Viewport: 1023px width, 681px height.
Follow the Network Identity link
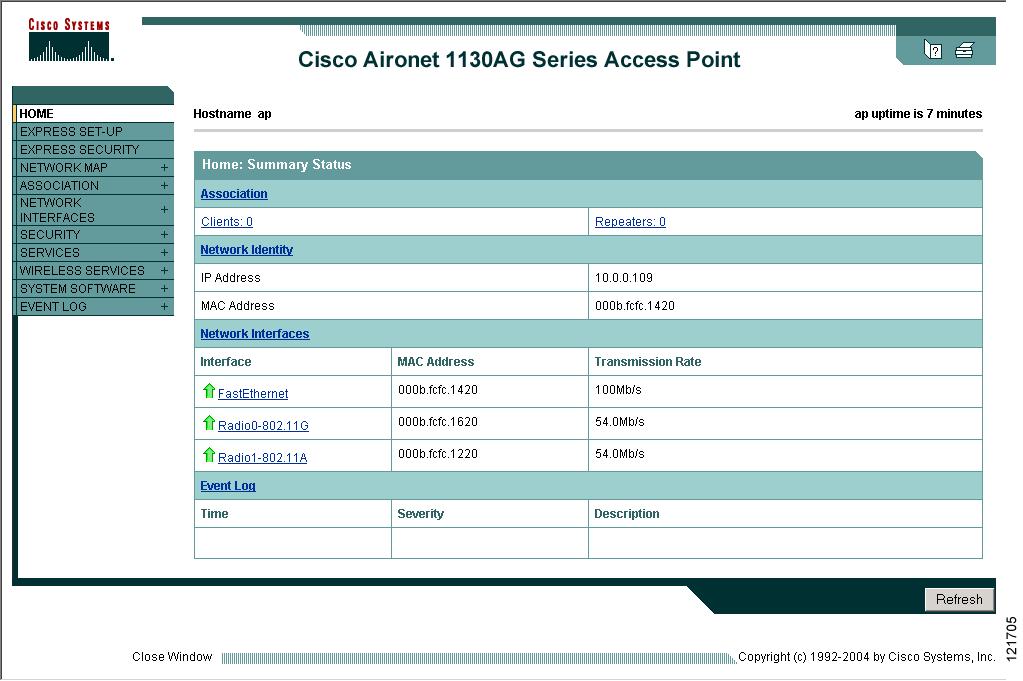click(x=247, y=250)
